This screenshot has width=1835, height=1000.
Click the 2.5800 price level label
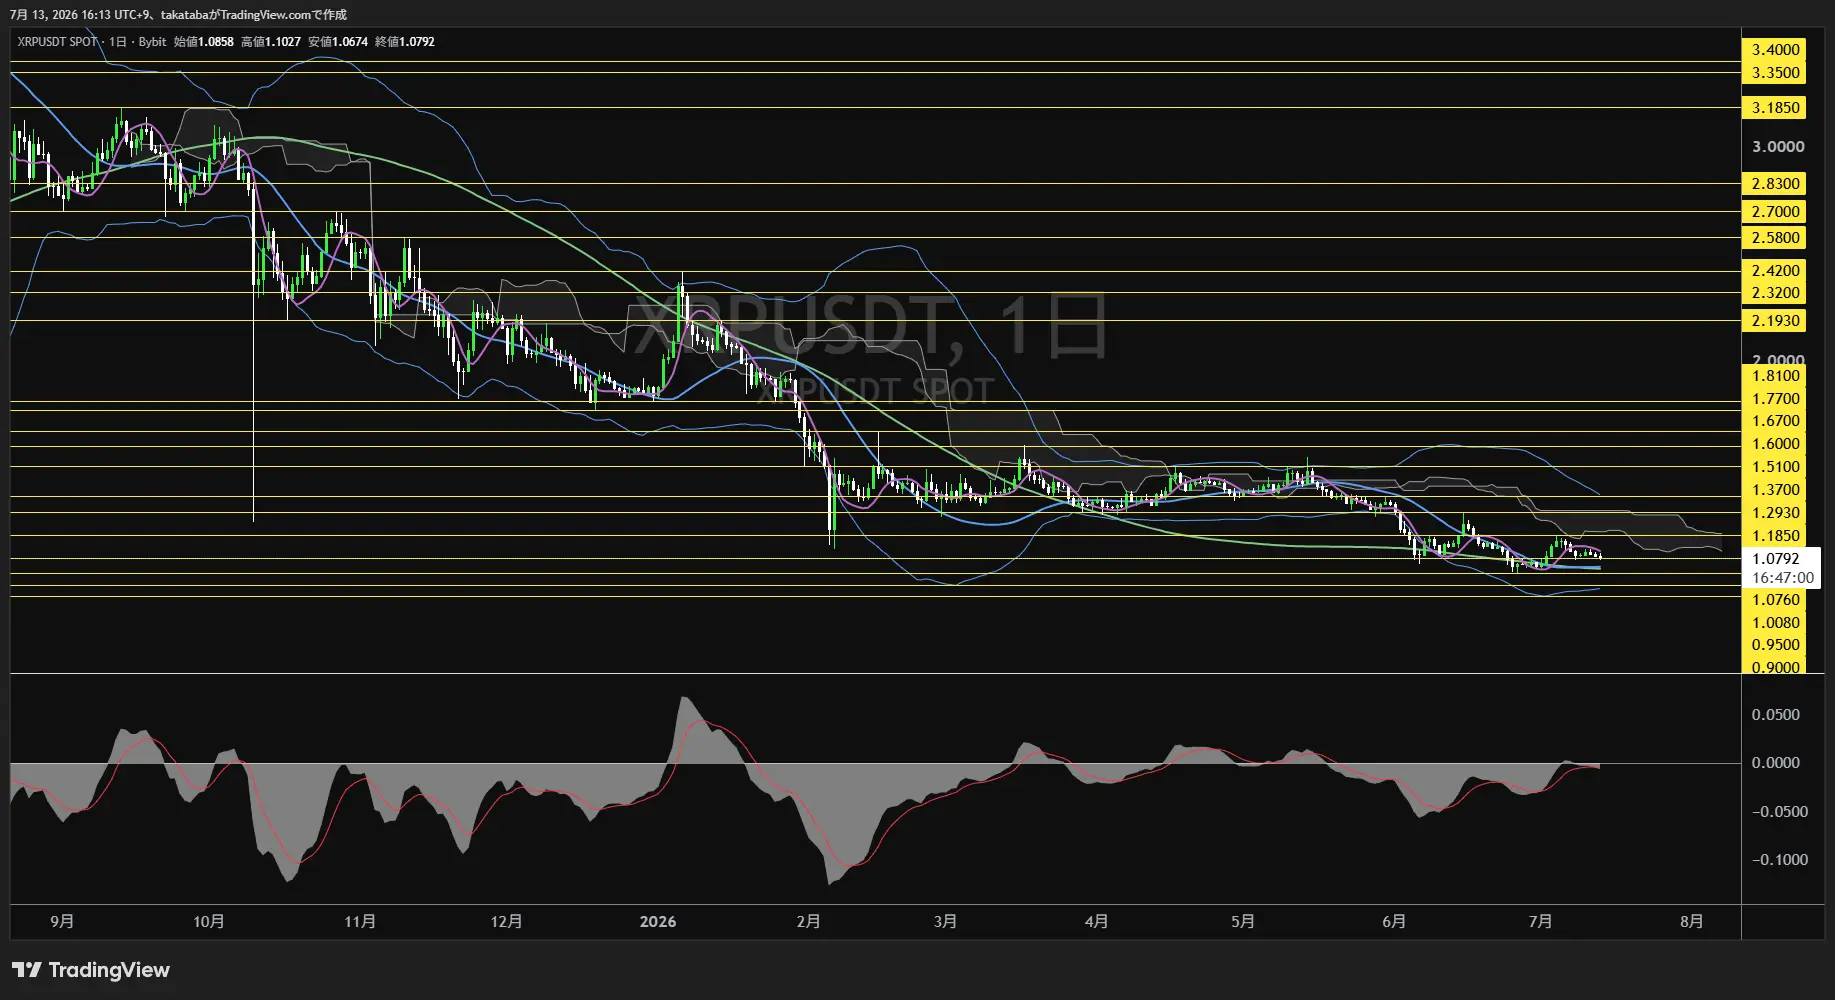1776,238
